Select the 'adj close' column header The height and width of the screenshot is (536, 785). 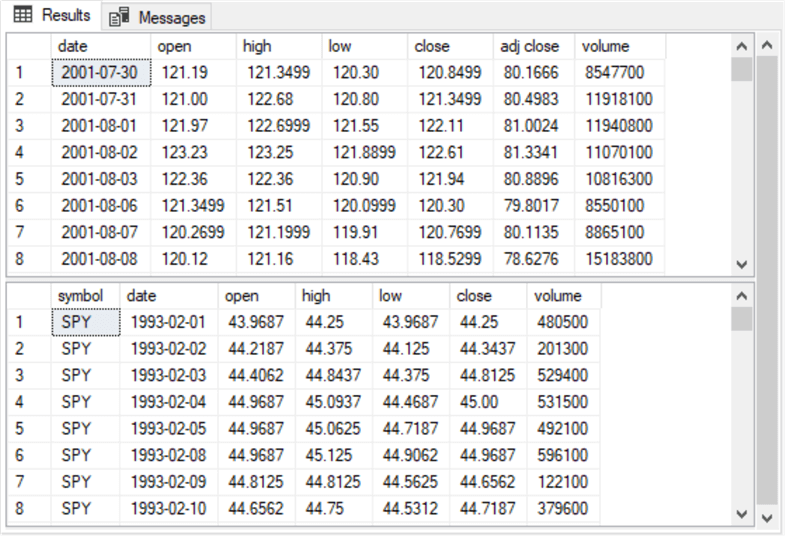534,46
